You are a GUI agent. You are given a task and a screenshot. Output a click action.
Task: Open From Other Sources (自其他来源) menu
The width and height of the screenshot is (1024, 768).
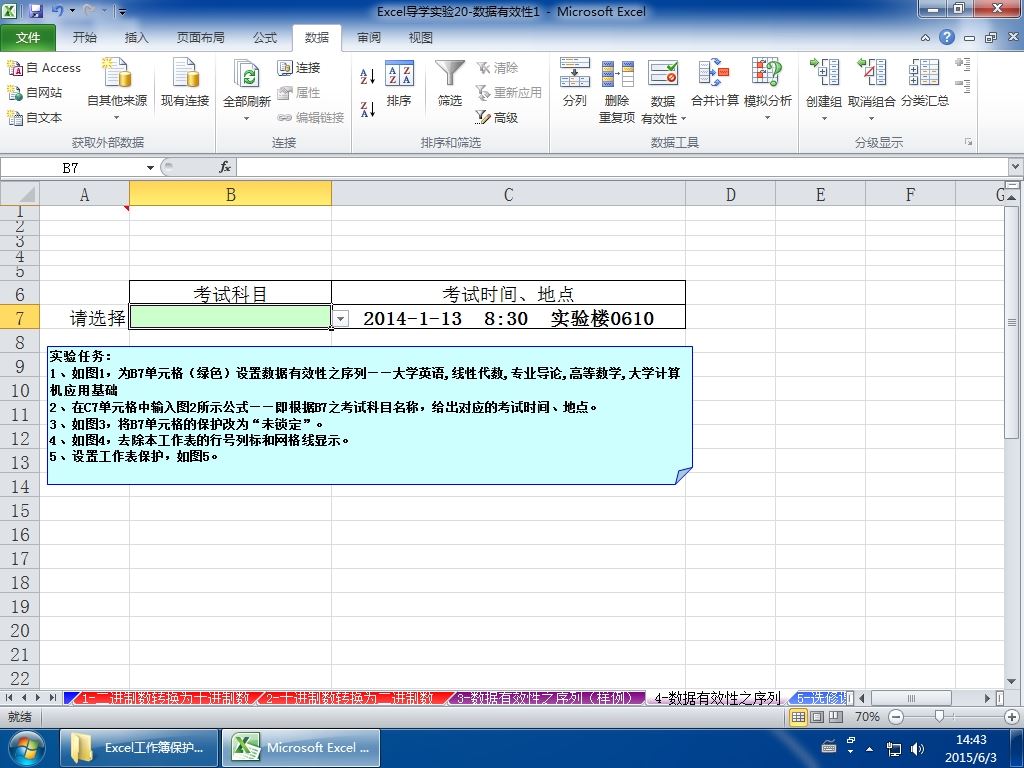[x=117, y=89]
